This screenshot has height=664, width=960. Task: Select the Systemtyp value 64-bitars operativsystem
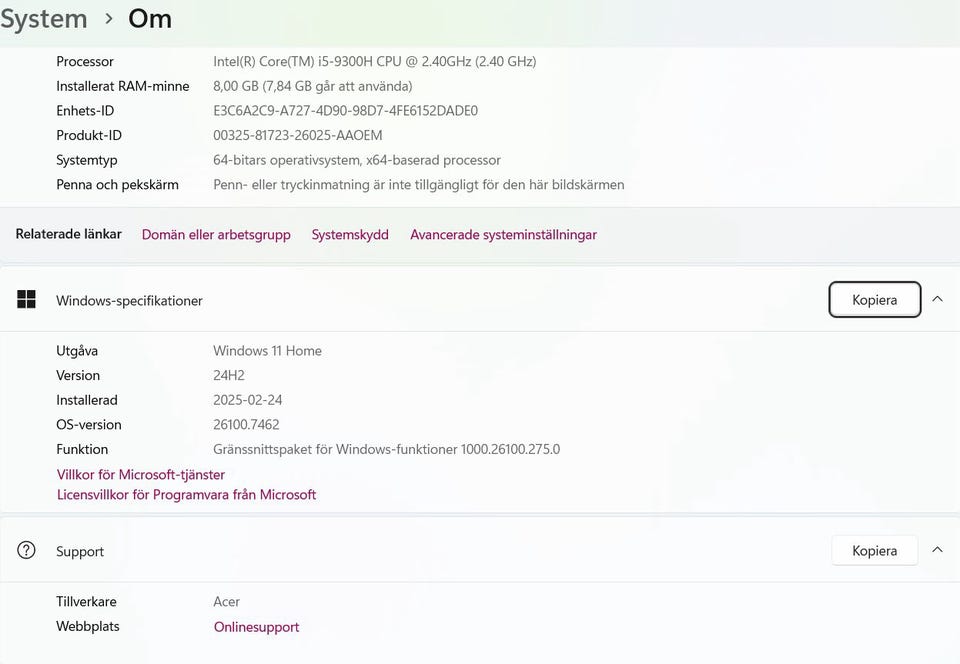pyautogui.click(x=357, y=160)
